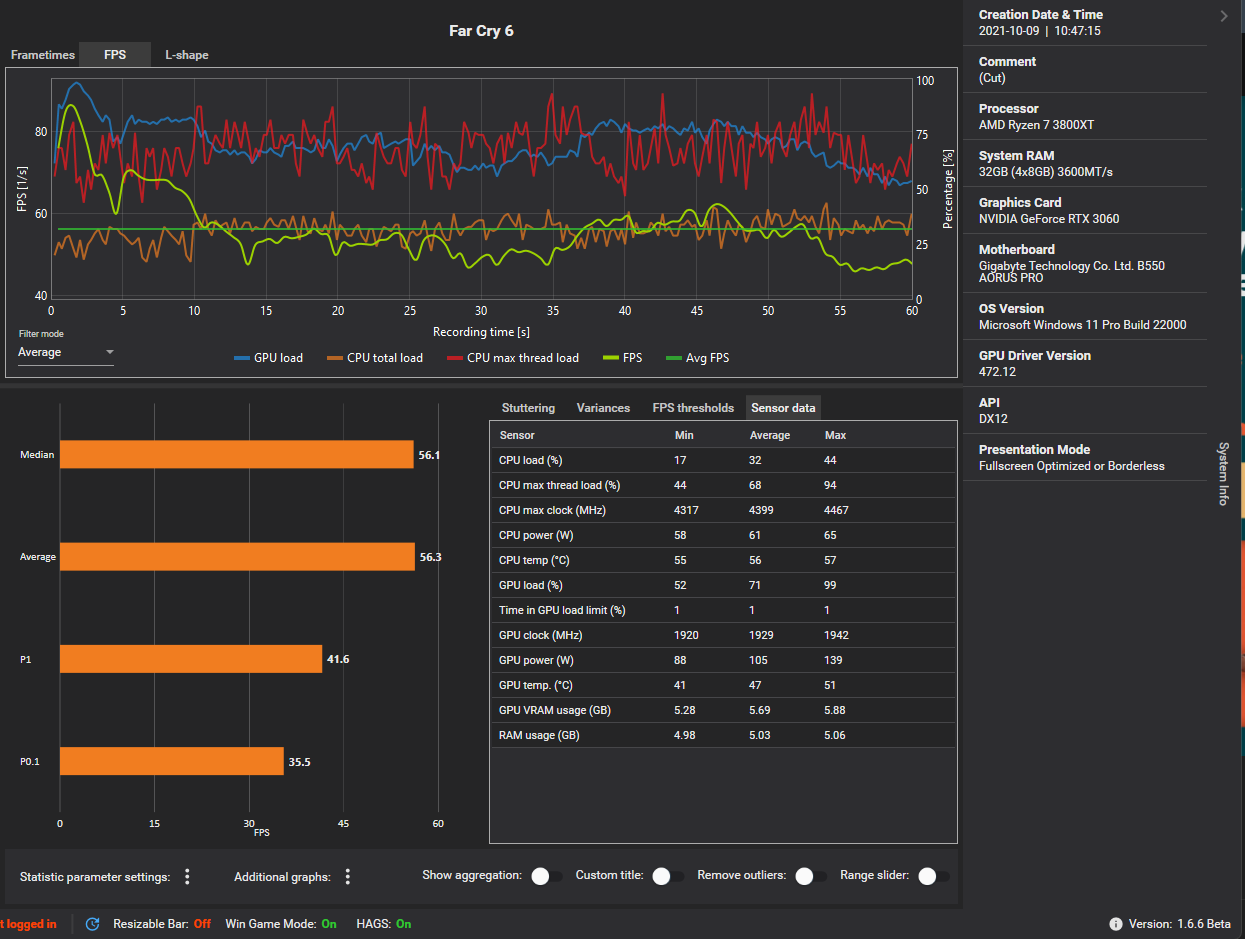This screenshot has height=939, width=1245.
Task: Click the Max column header
Action: point(836,435)
